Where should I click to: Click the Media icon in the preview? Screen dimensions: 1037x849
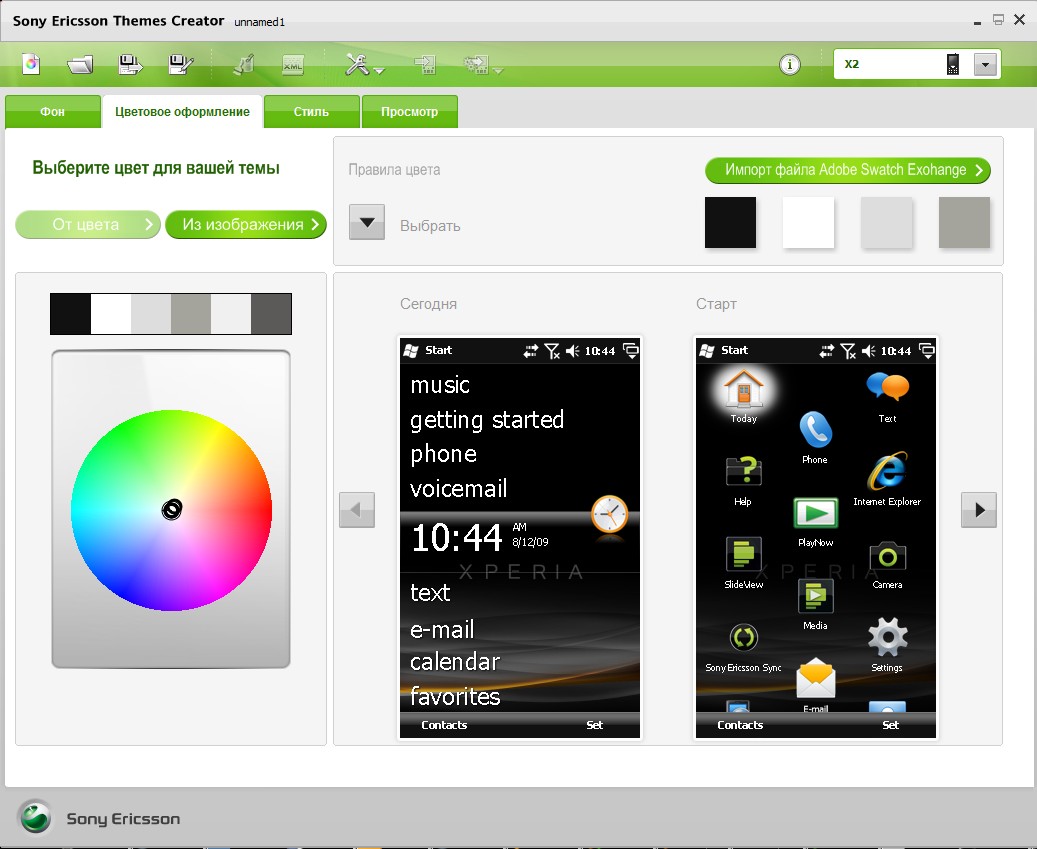(x=815, y=596)
